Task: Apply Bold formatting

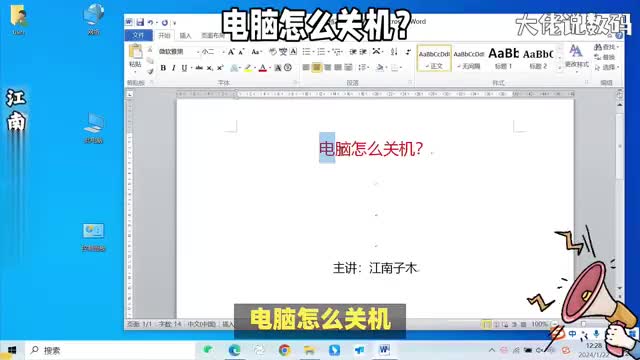Action: (163, 68)
